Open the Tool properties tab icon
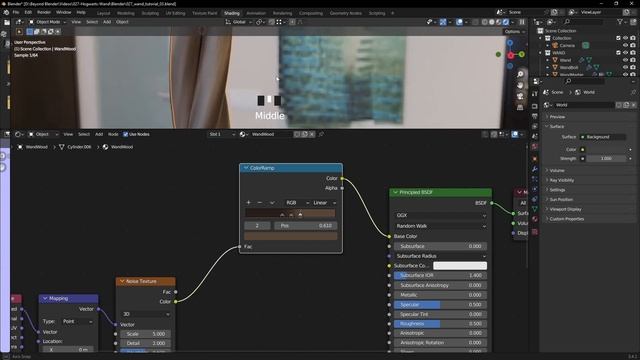The image size is (640, 360). (x=535, y=93)
